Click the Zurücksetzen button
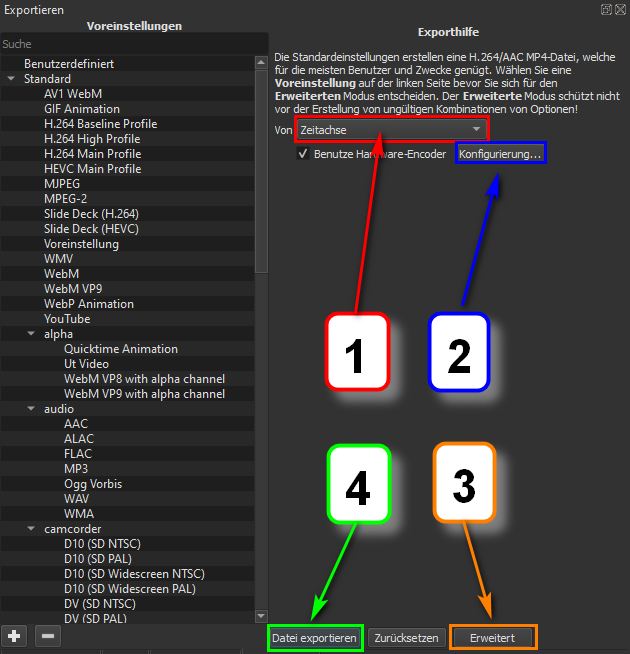630x654 pixels. click(405, 637)
